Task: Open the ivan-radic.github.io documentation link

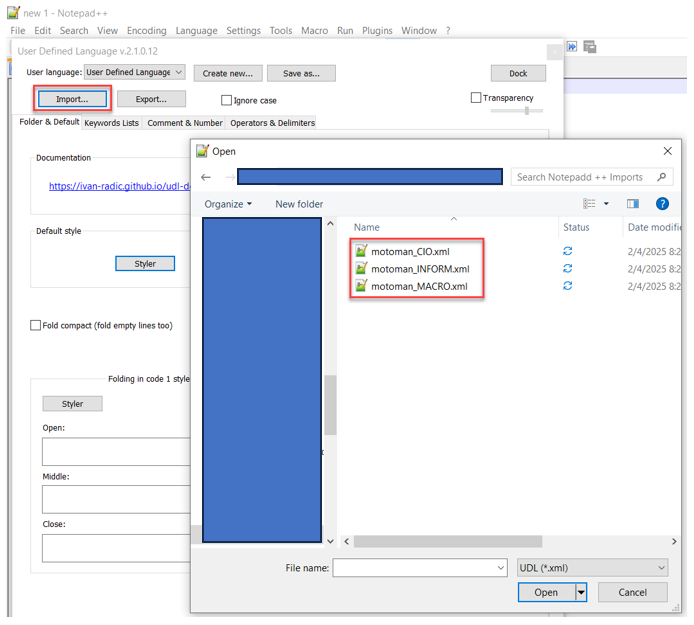Action: 120,186
